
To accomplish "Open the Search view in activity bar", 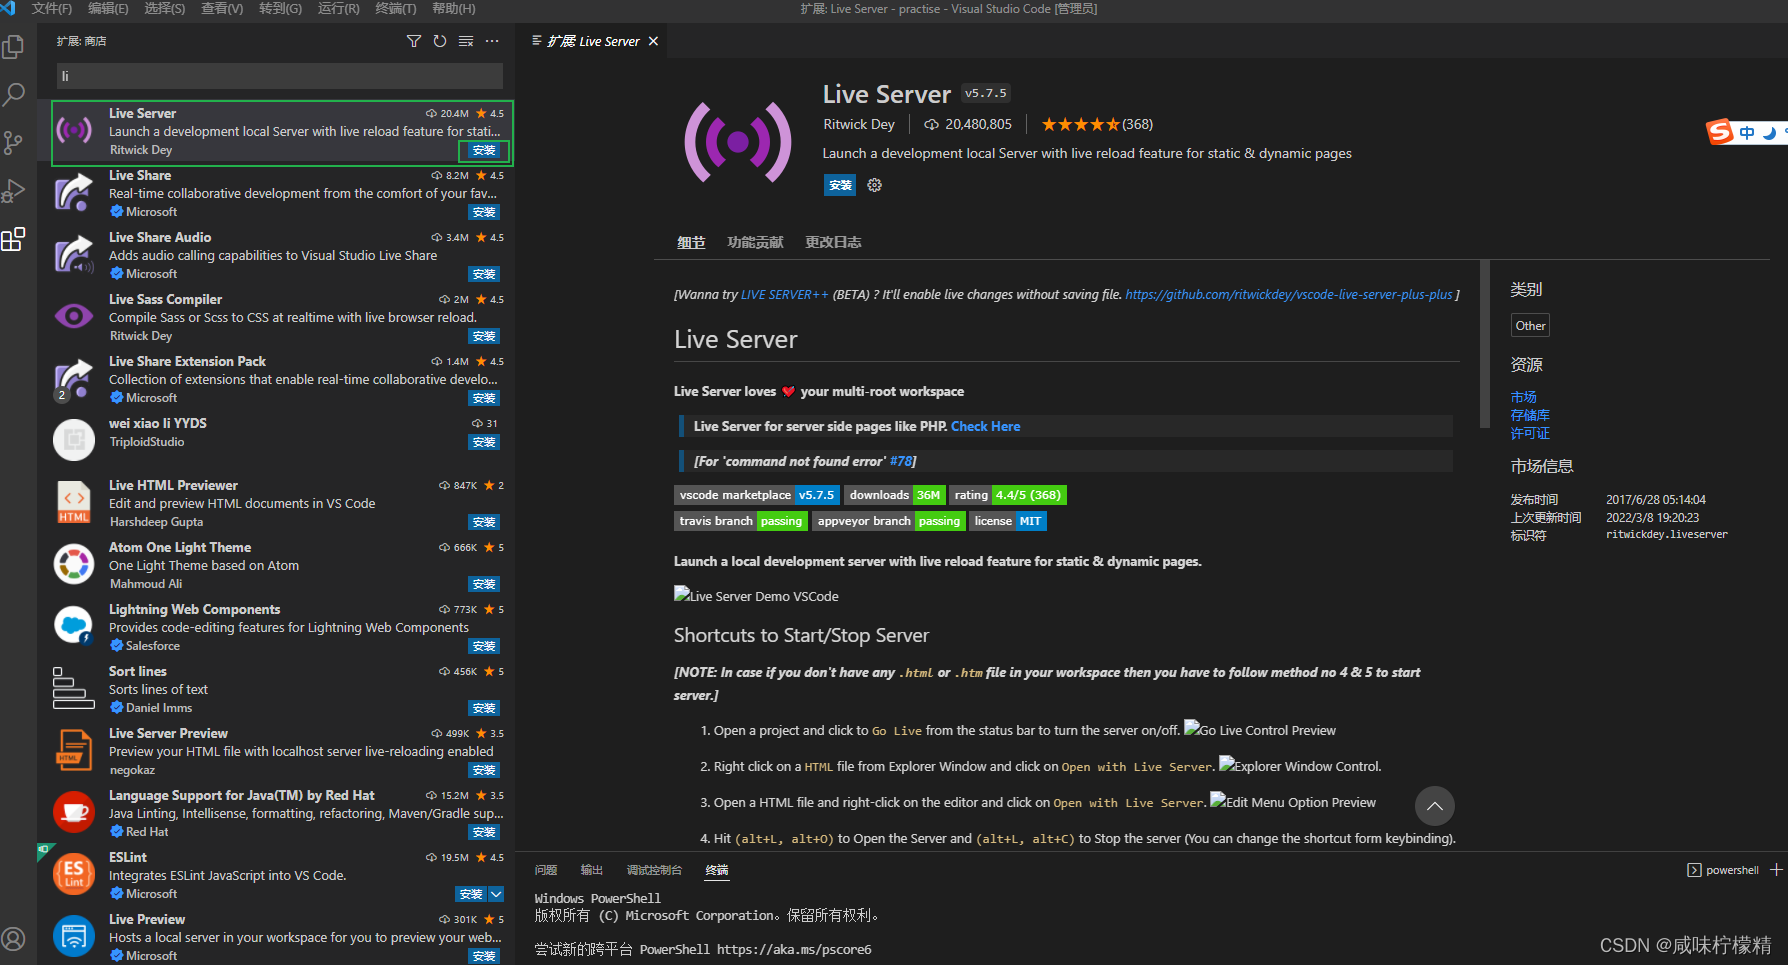I will pyautogui.click(x=14, y=95).
